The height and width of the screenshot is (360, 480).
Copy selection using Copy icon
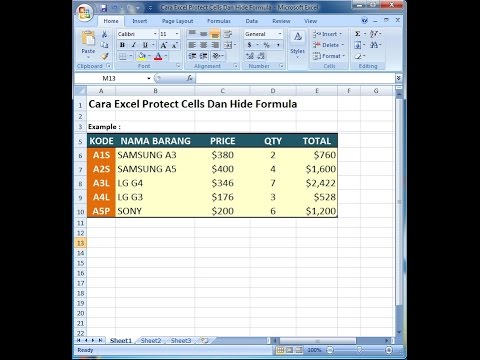click(x=104, y=45)
